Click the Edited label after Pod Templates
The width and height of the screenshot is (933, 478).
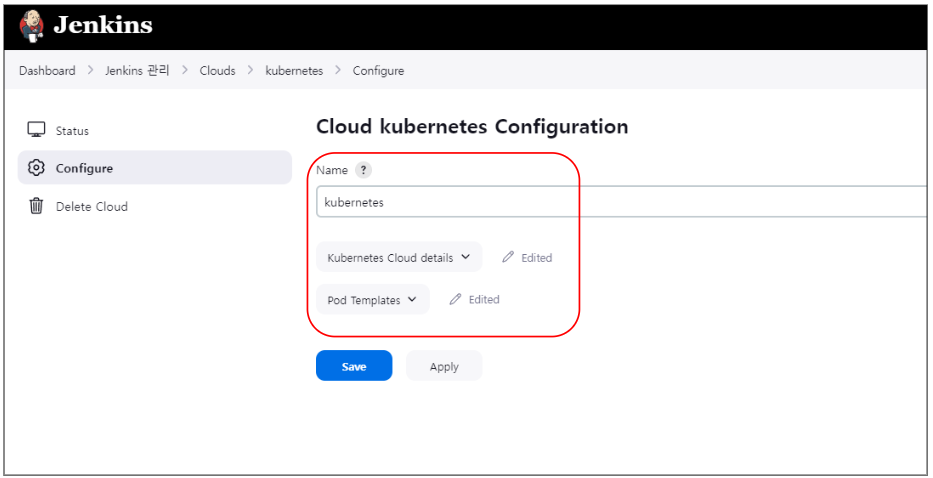point(484,299)
